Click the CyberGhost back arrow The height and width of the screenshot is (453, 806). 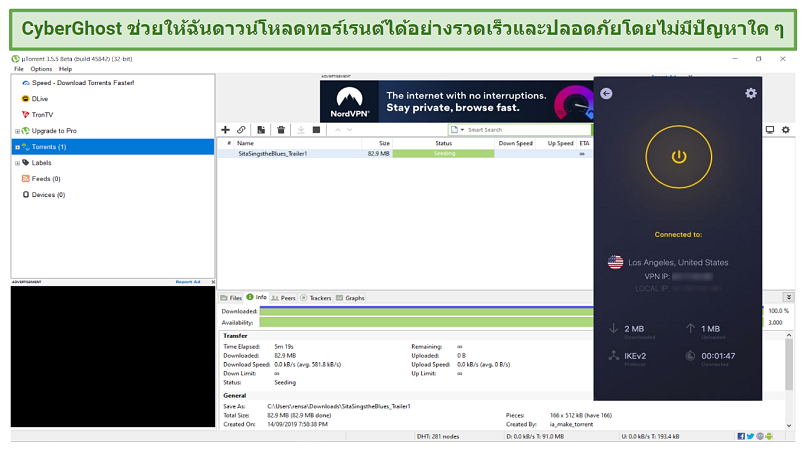(x=606, y=94)
